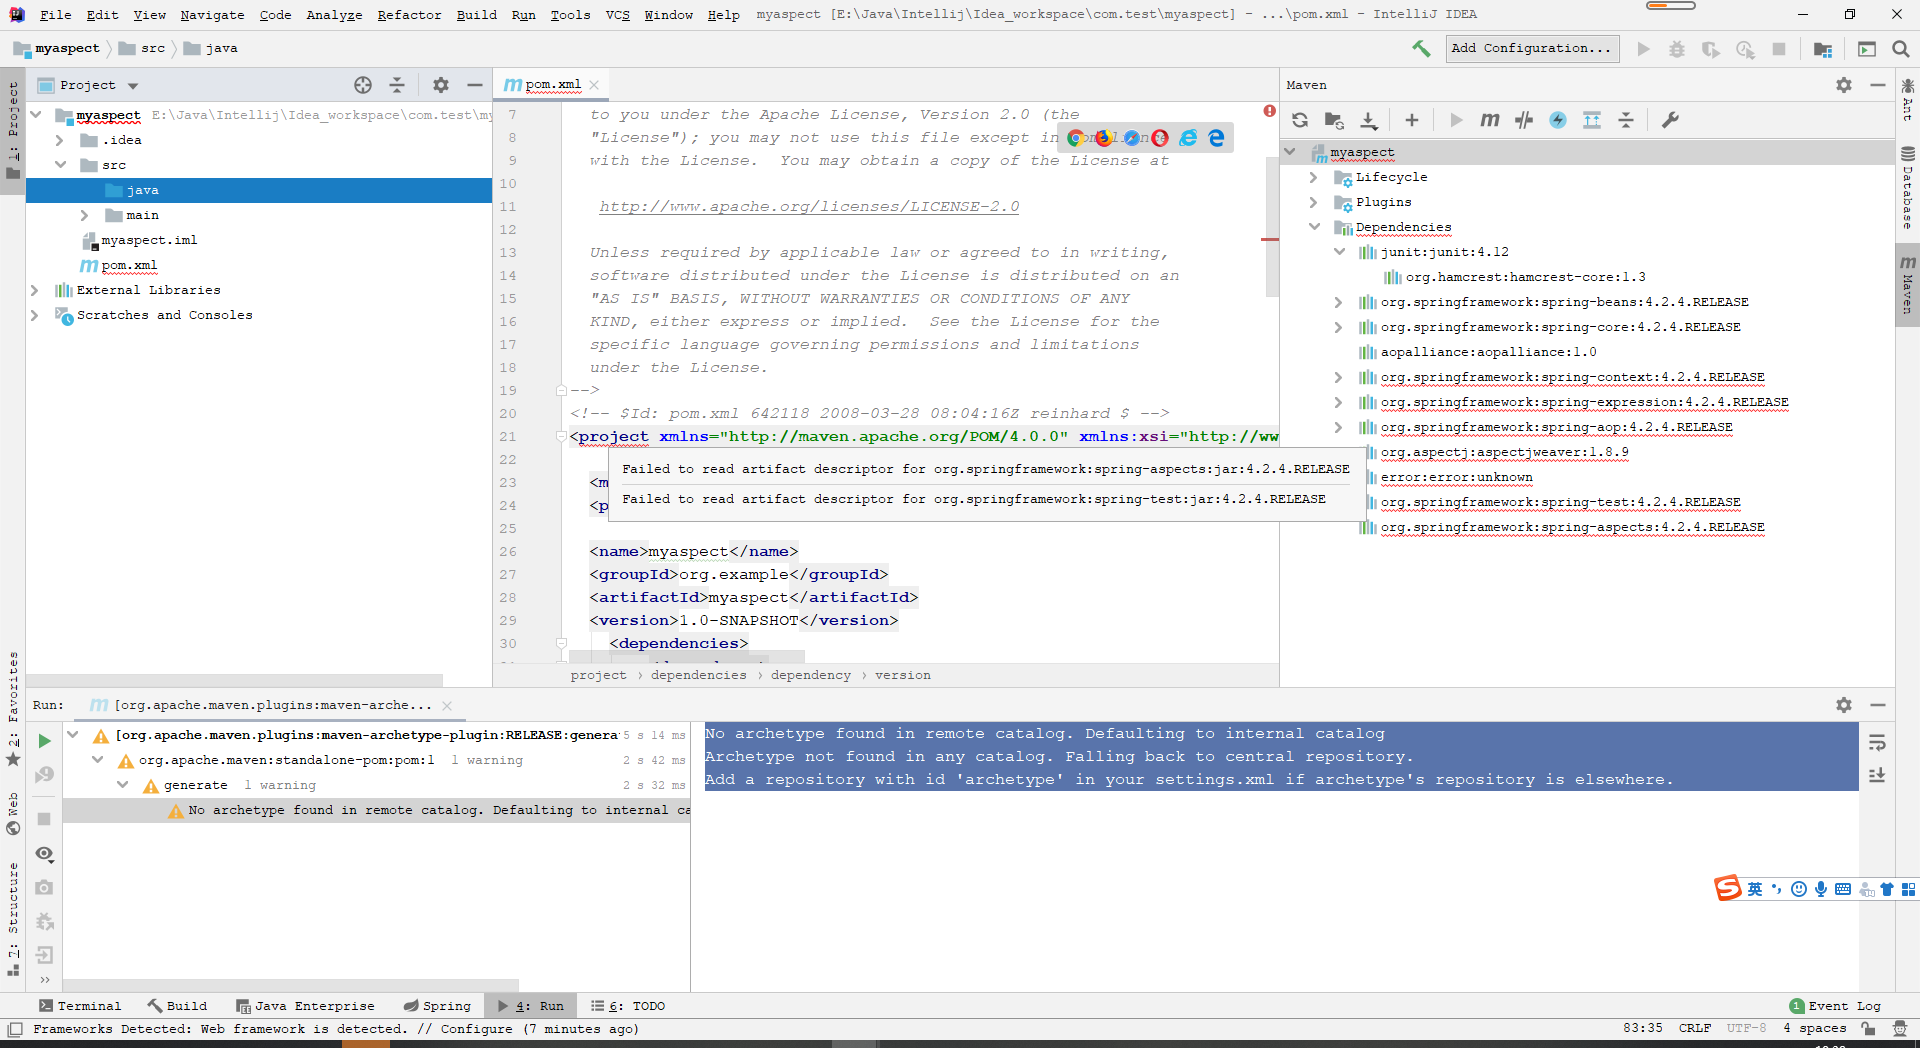Open in Edge browser icon
Image resolution: width=1920 pixels, height=1048 pixels.
[1216, 138]
